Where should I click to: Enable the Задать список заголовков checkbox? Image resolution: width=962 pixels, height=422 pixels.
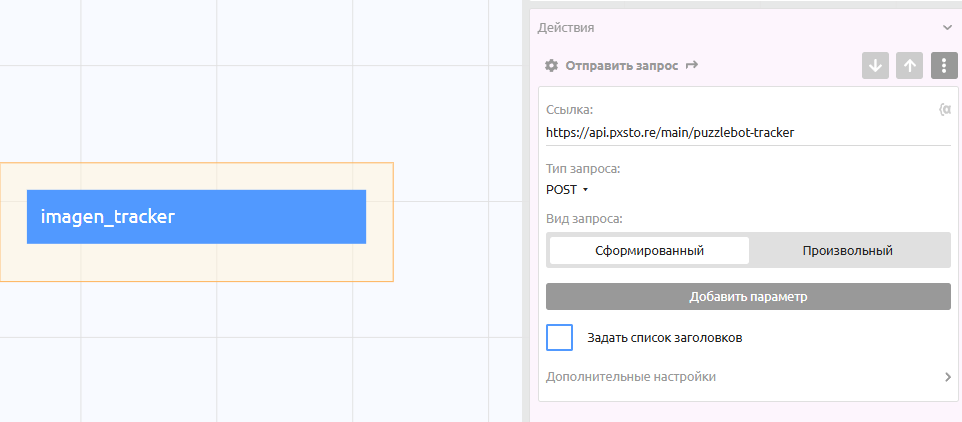coord(560,337)
